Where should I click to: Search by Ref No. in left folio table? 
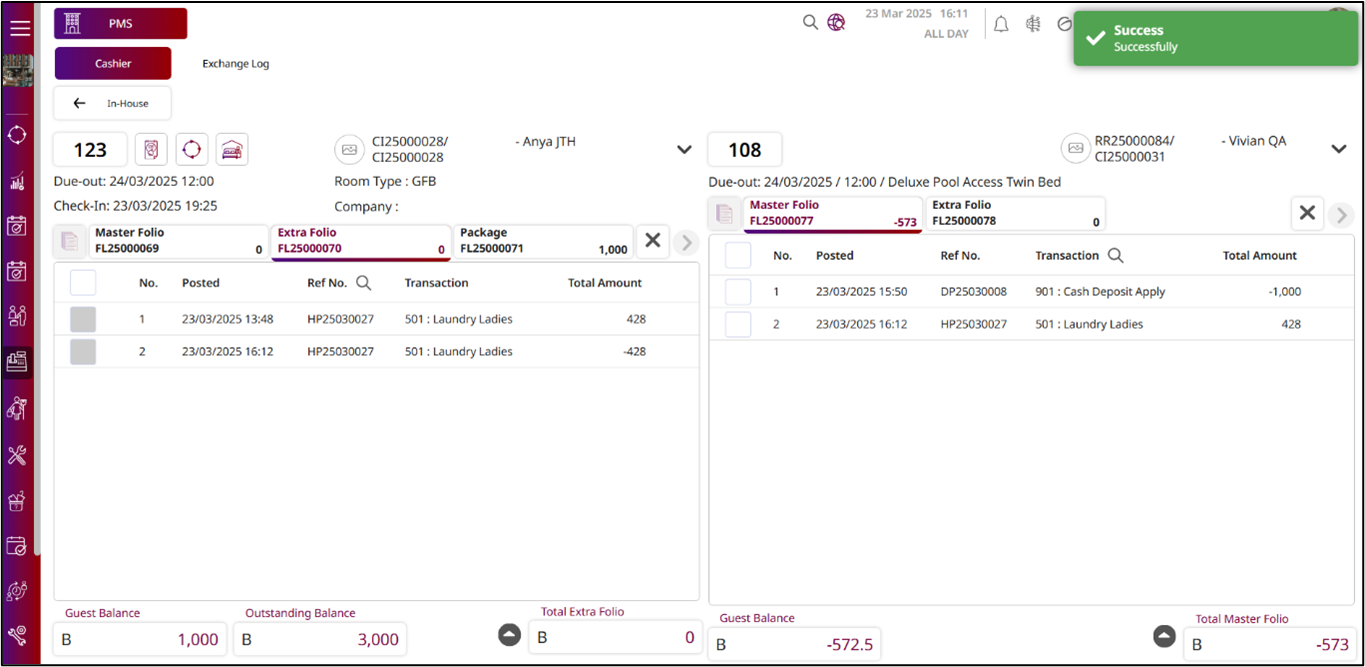pos(364,283)
